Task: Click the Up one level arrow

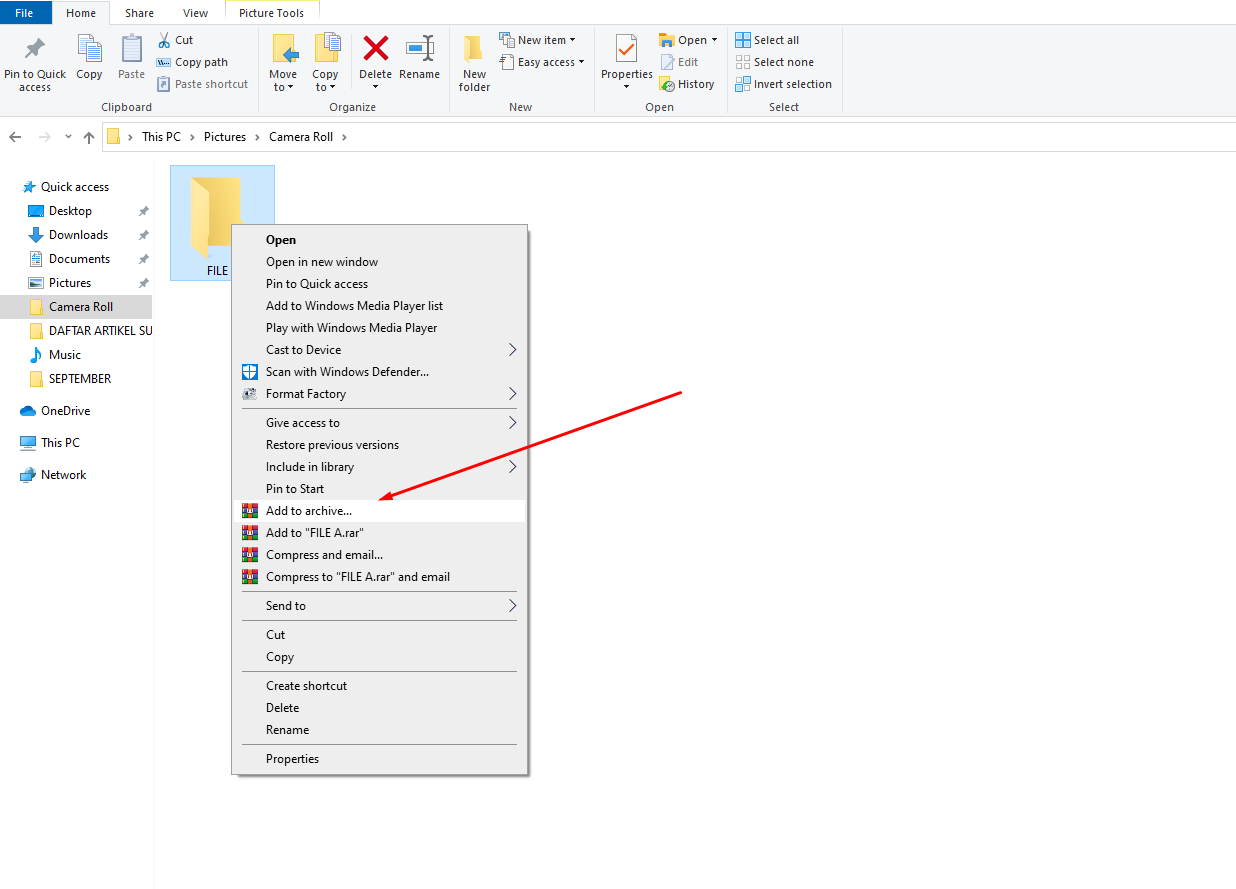Action: point(89,137)
